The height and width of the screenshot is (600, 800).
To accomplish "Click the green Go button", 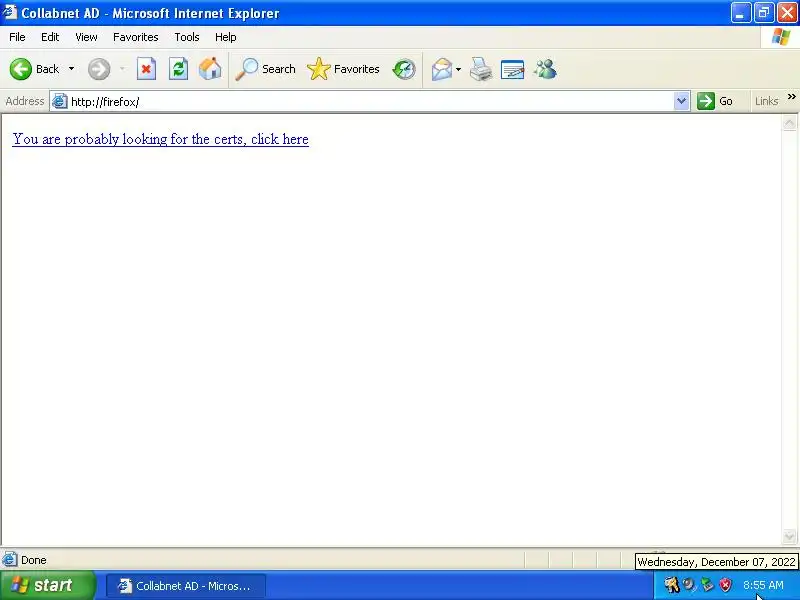I will pyautogui.click(x=715, y=101).
